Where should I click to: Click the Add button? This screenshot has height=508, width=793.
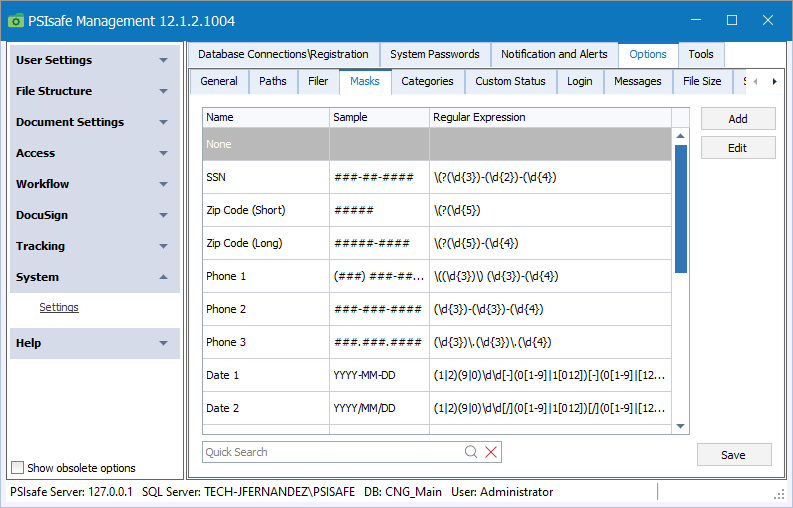tap(738, 119)
